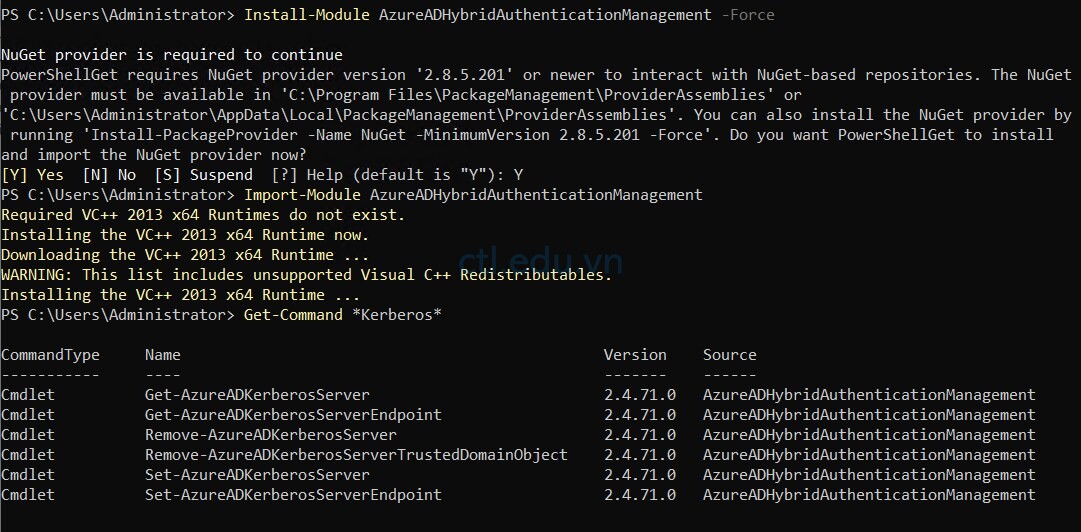The height and width of the screenshot is (532, 1081).
Task: Click the Remove-AzureADKerberosServer cmdlet entry
Action: coord(271,435)
